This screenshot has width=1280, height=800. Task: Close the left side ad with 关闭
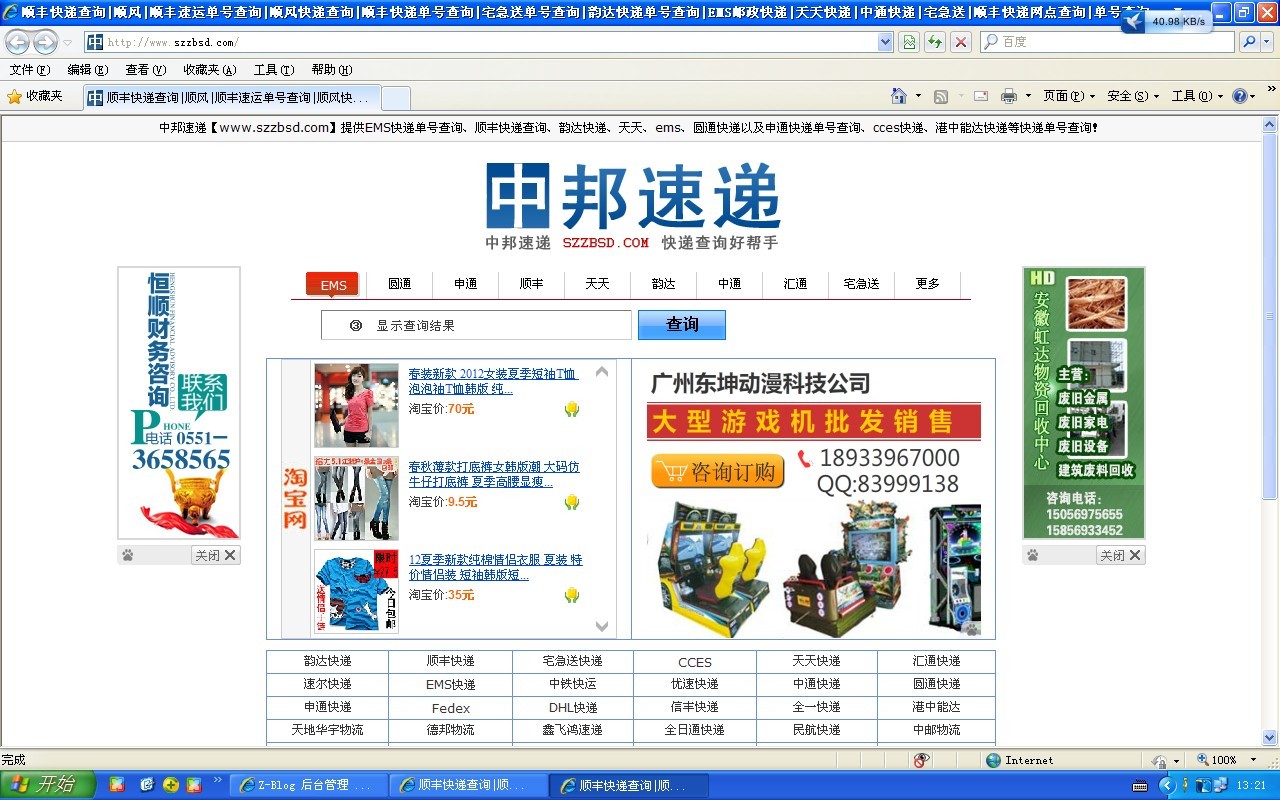point(216,555)
